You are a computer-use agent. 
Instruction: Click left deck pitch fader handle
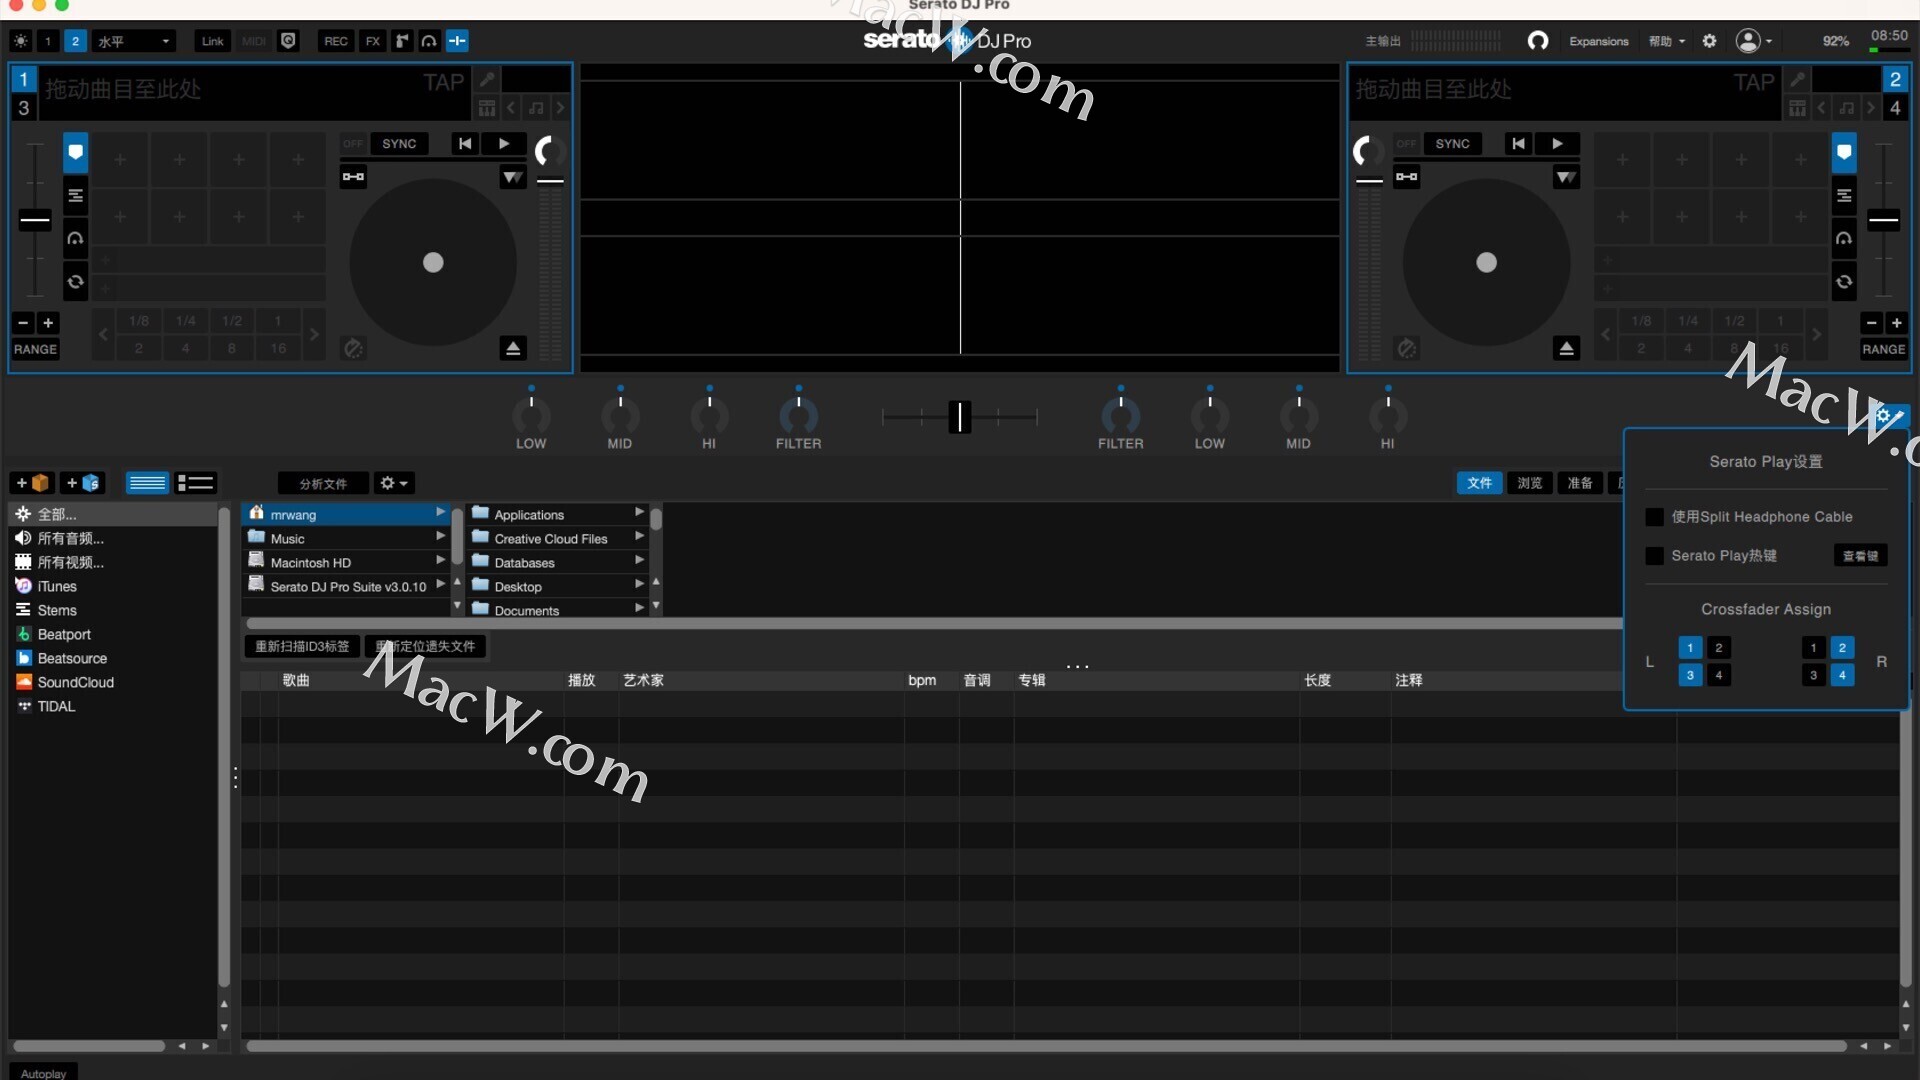35,220
